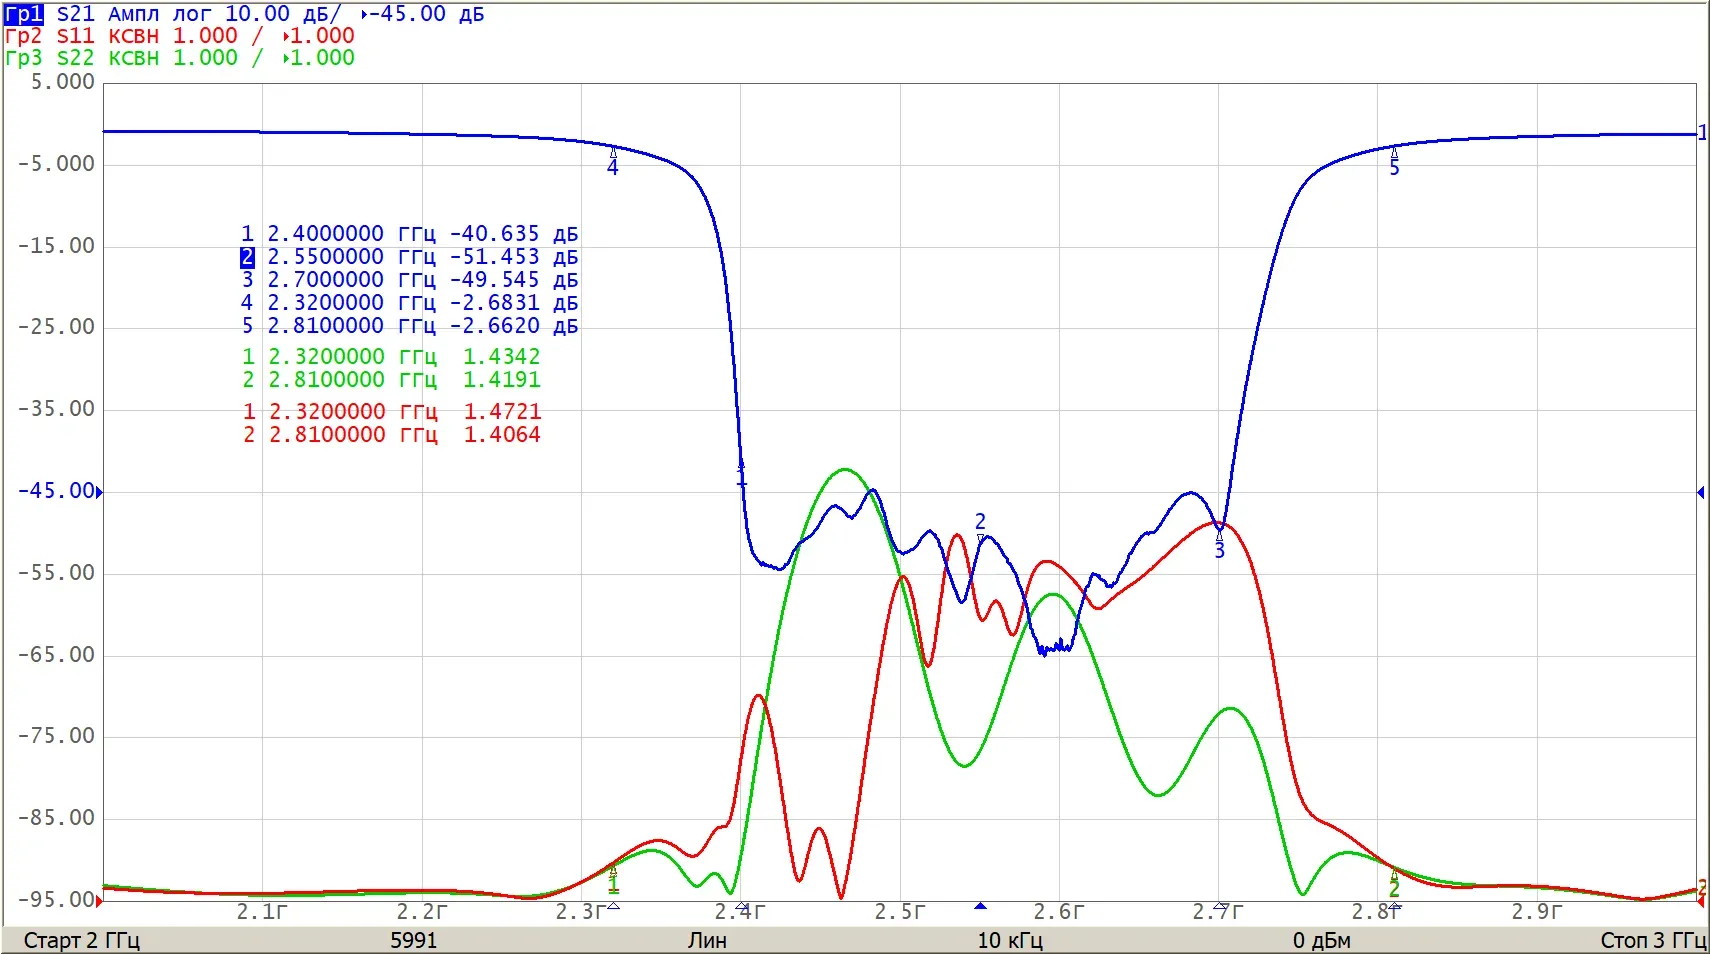
Task: Click blue marker 1 at 2.4 GHz
Action: coord(741,474)
